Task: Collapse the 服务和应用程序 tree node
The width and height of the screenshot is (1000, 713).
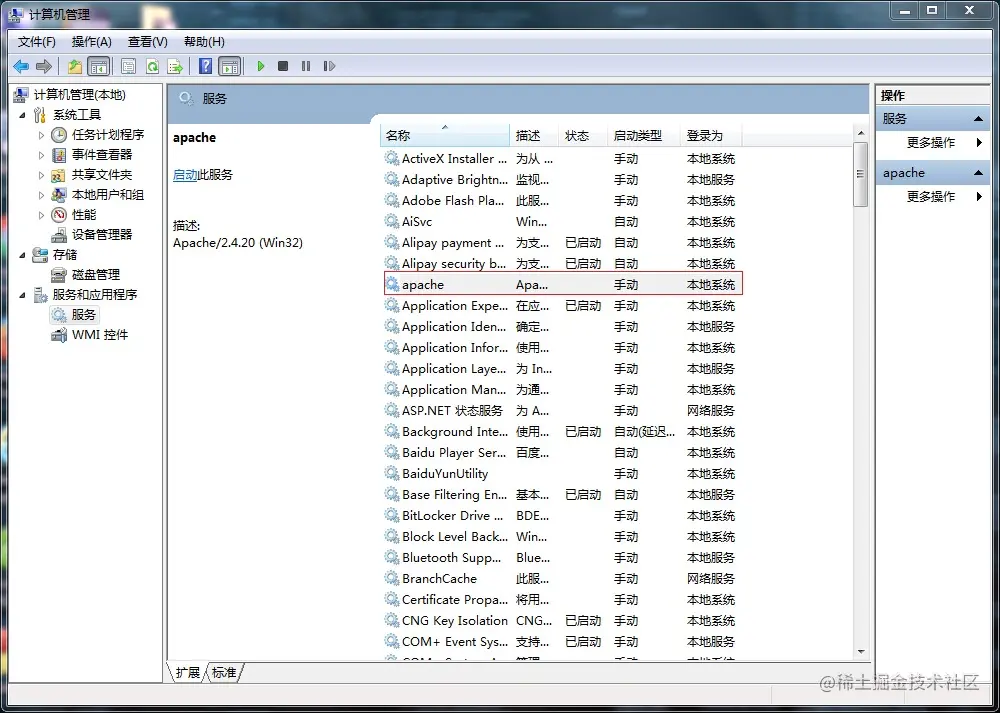Action: [22, 295]
